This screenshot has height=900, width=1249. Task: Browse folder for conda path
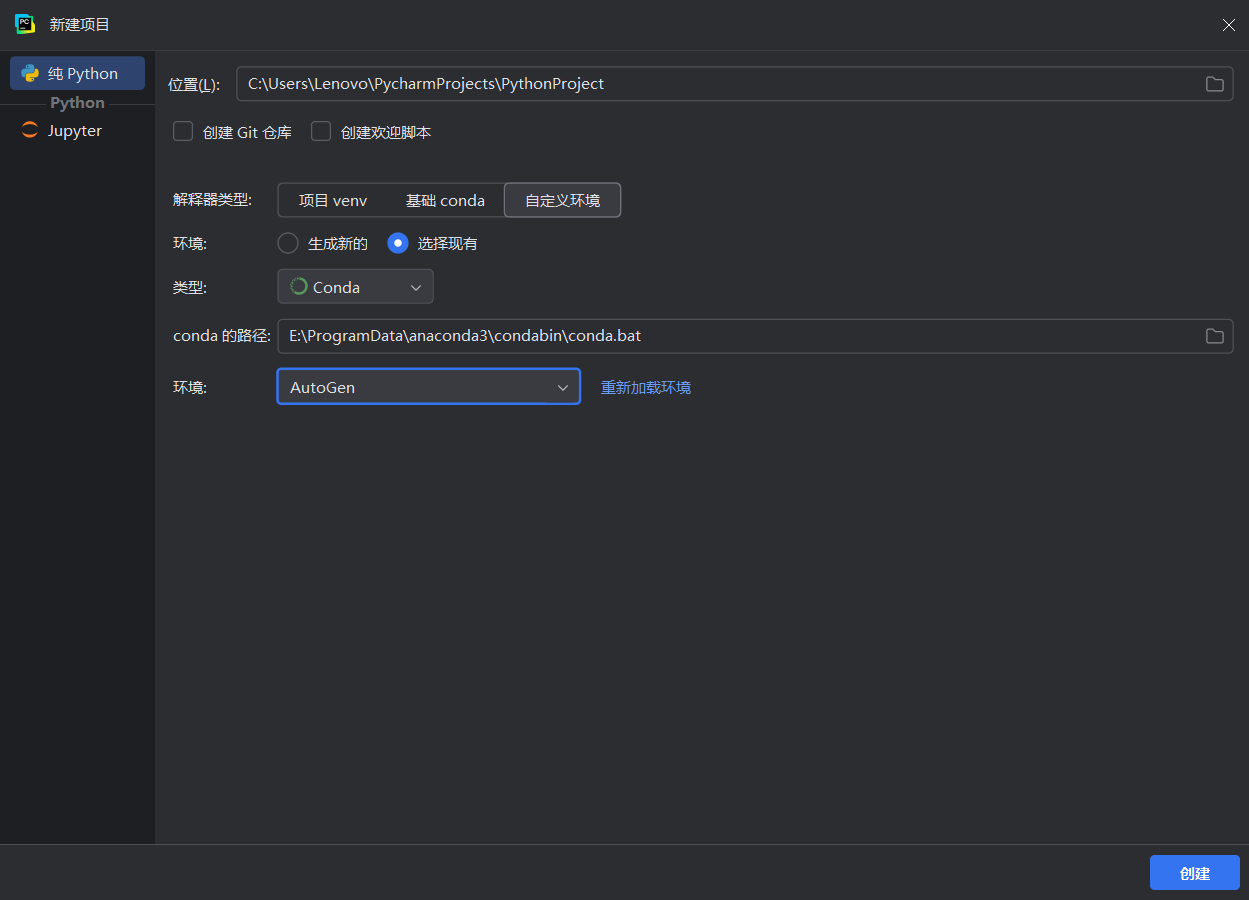coord(1214,336)
